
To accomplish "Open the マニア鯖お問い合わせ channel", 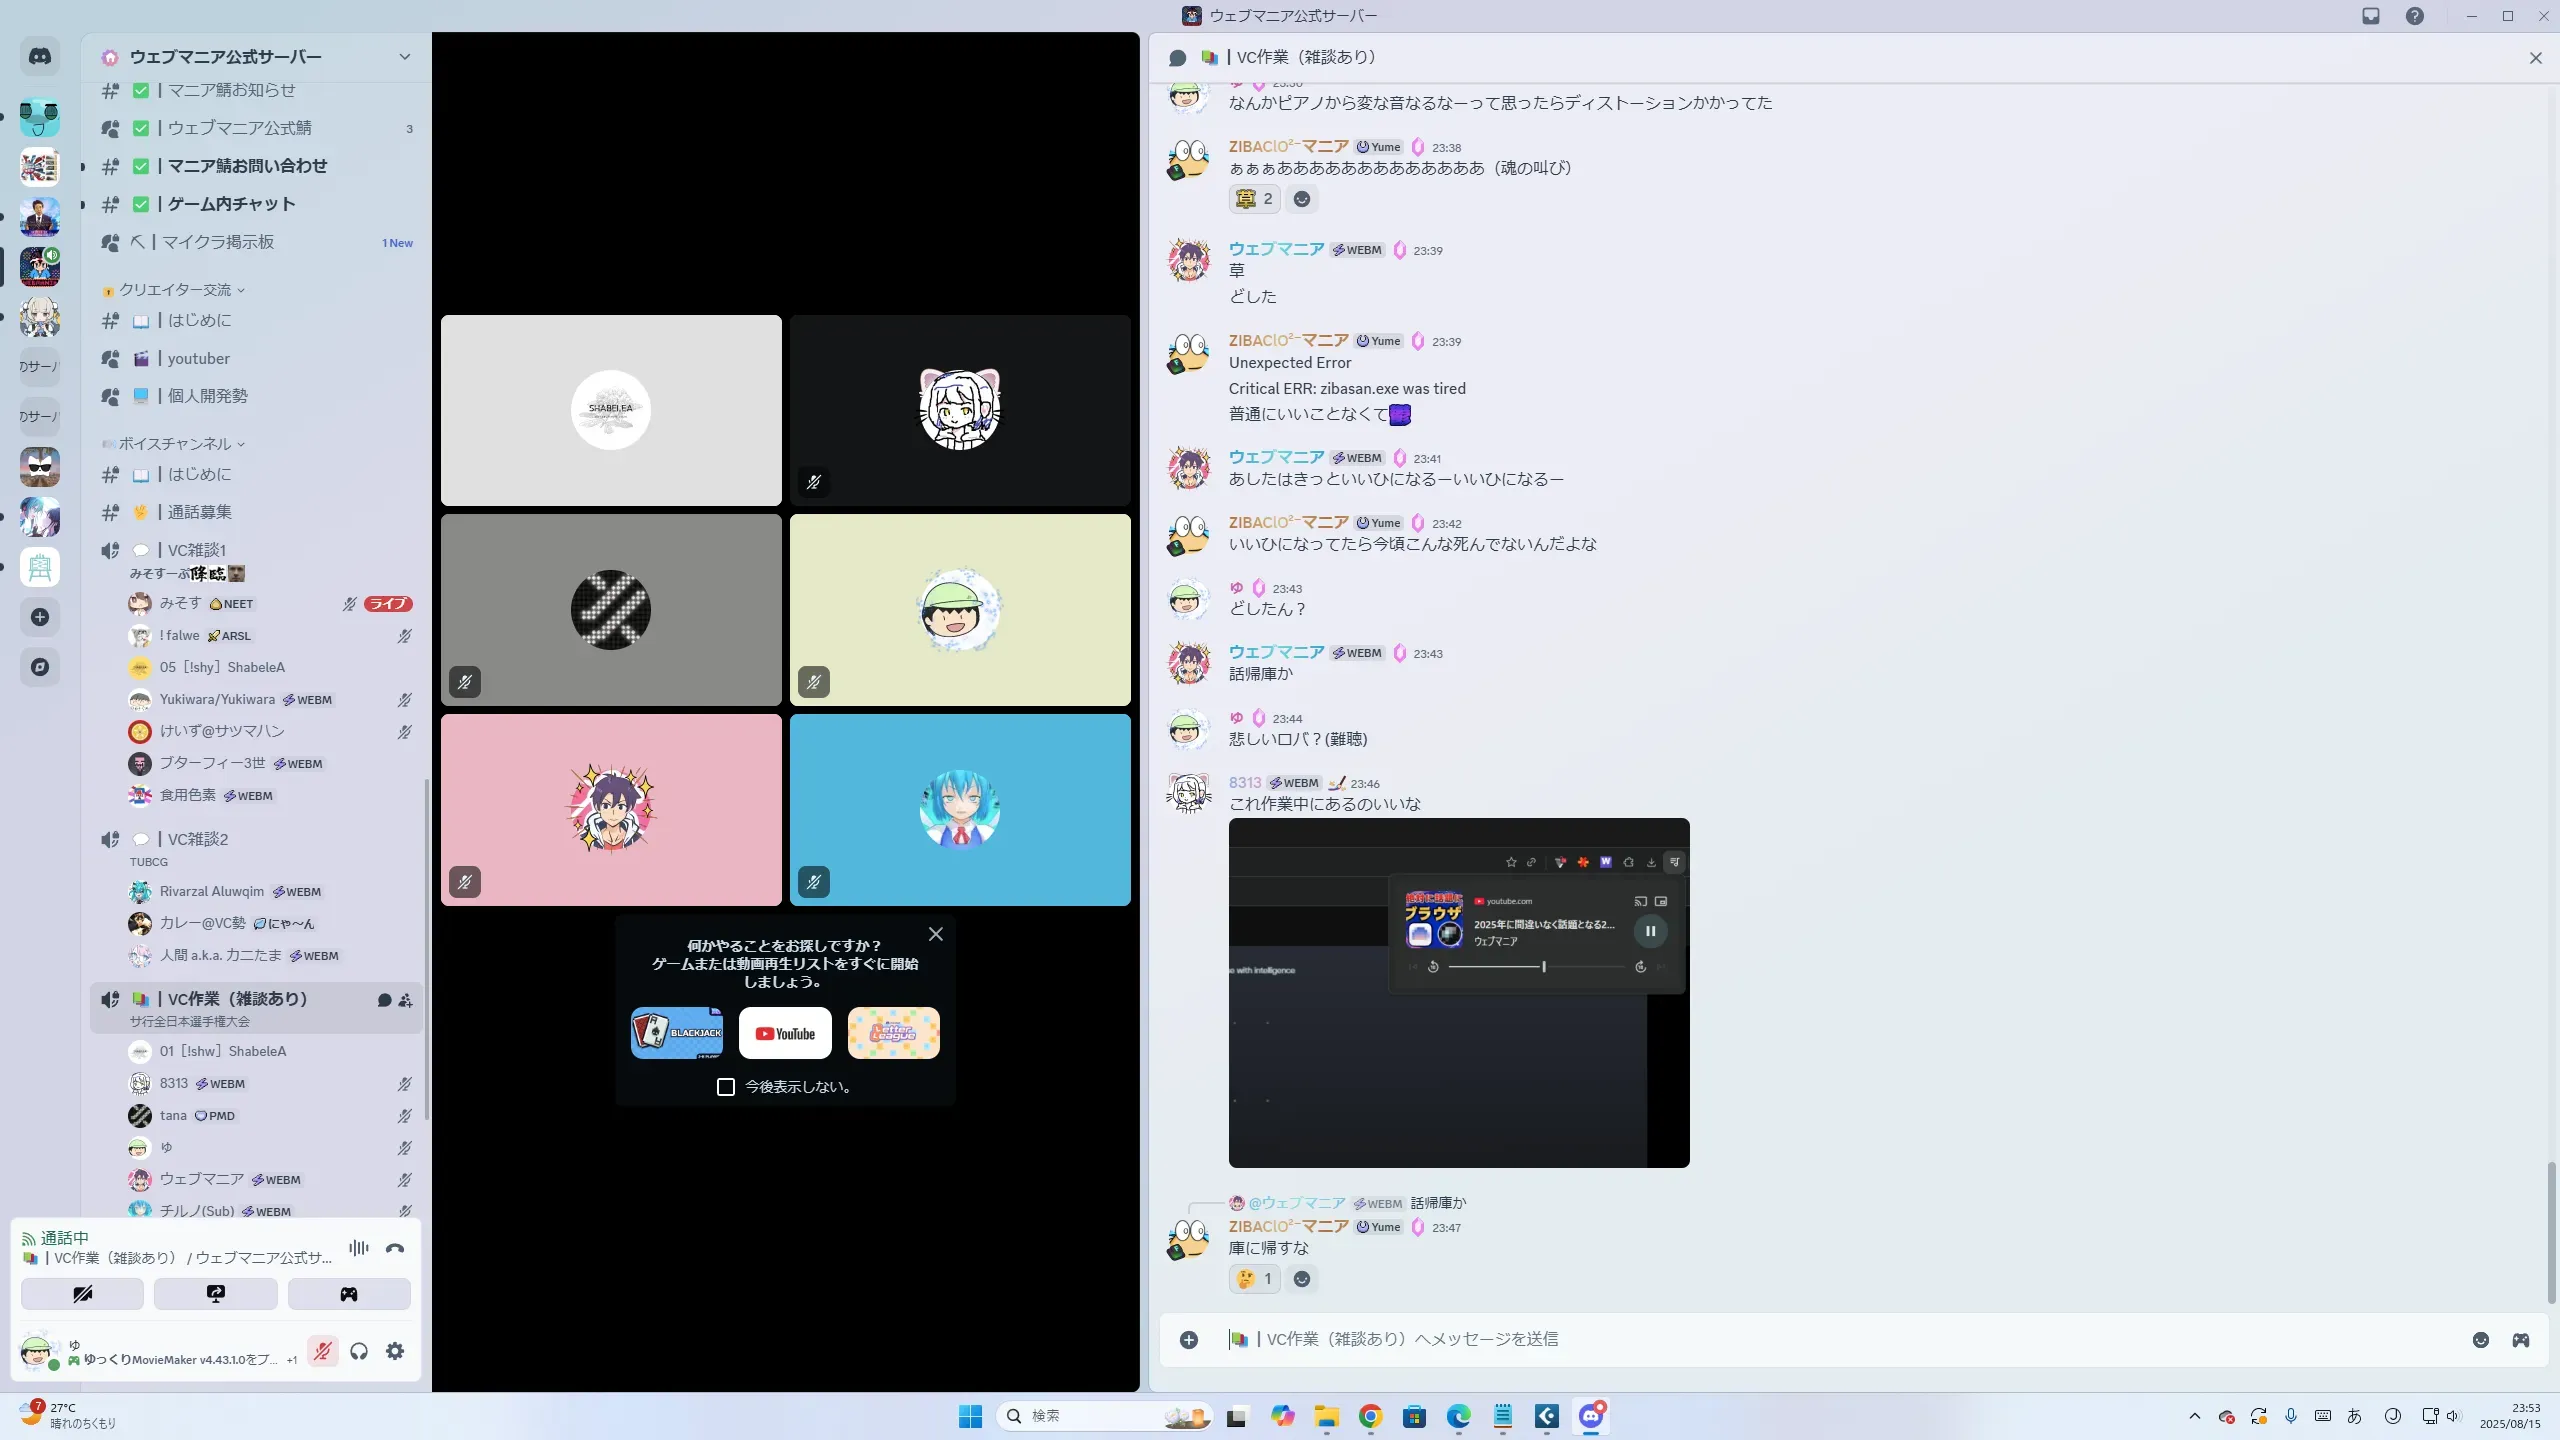I will [x=247, y=166].
